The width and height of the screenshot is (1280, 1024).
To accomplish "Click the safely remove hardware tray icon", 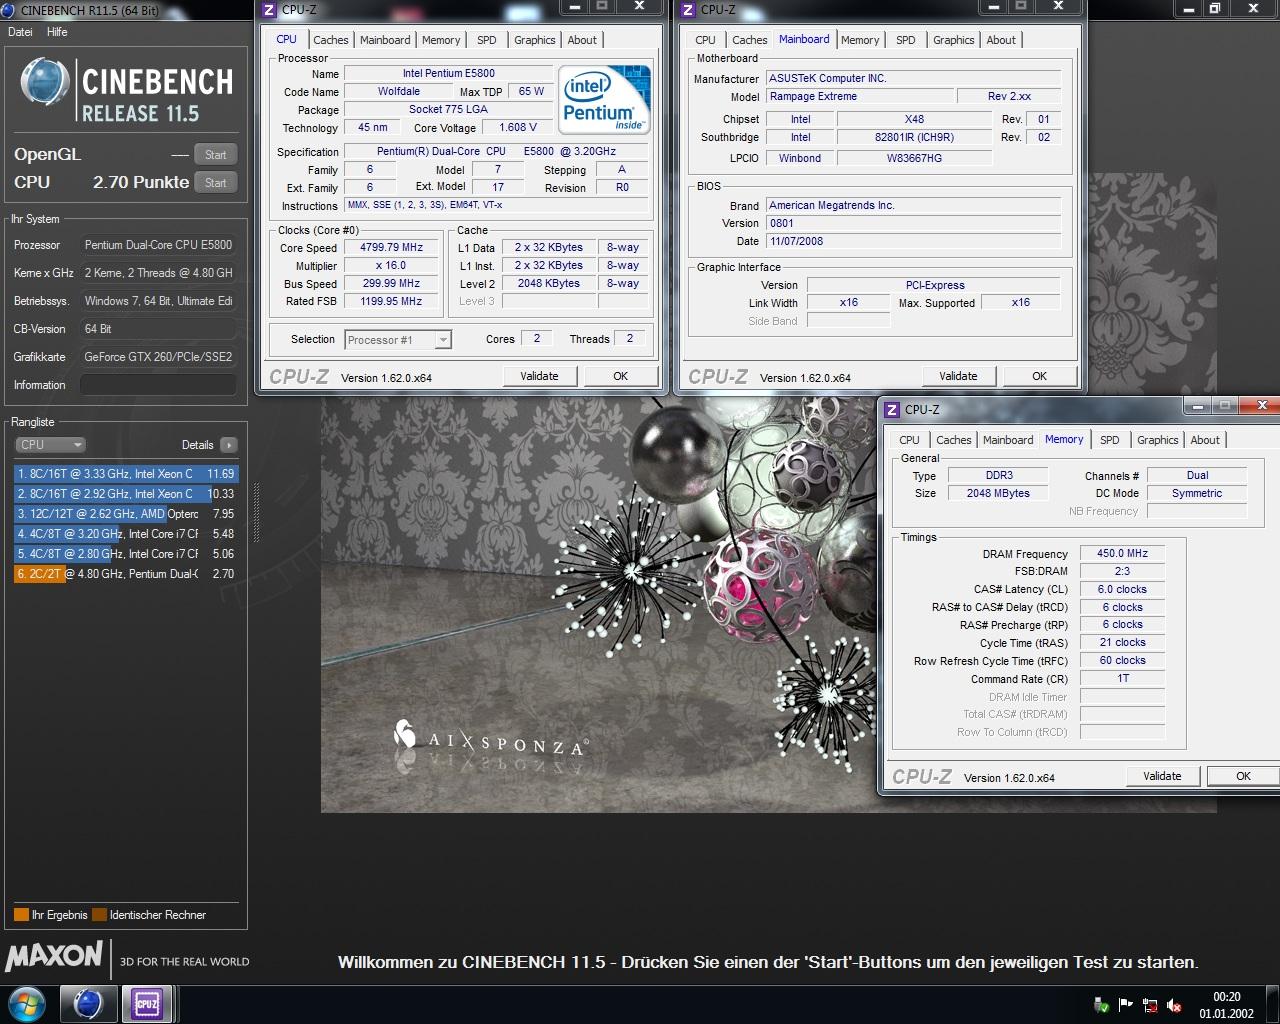I will pyautogui.click(x=1102, y=1005).
